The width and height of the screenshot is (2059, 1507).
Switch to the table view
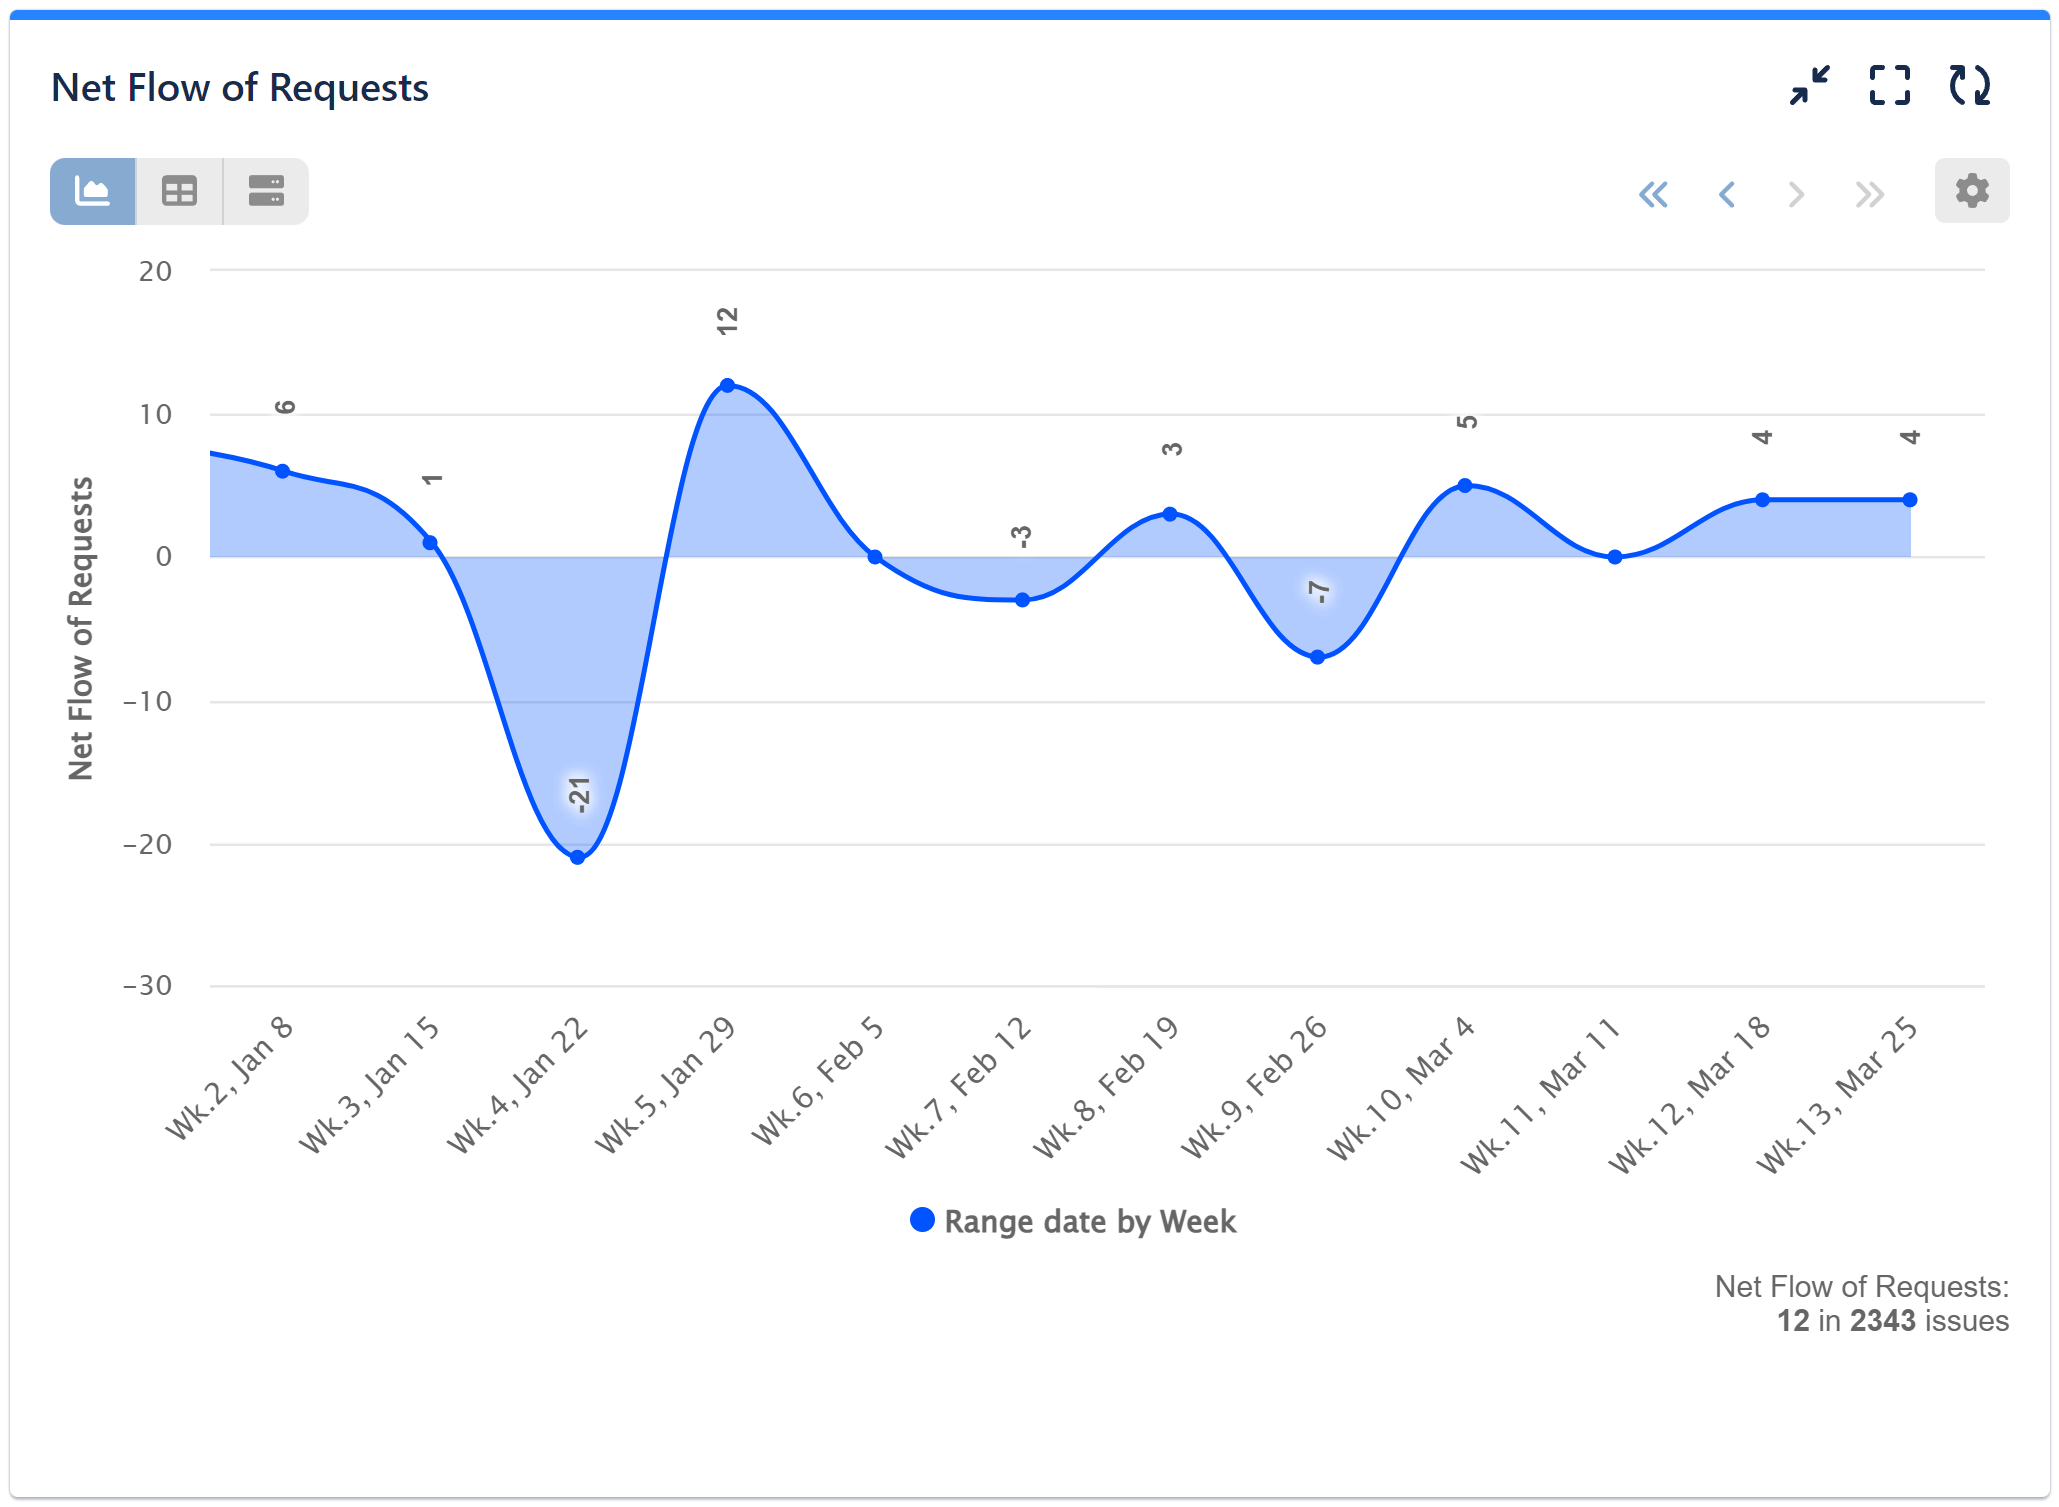(179, 190)
